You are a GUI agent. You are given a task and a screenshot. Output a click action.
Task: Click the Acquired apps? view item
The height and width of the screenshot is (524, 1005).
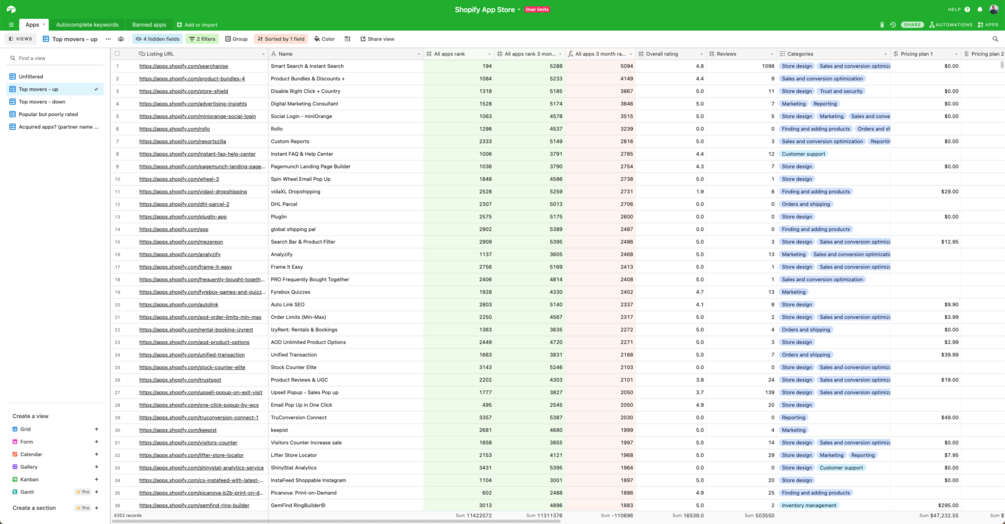[x=54, y=127]
